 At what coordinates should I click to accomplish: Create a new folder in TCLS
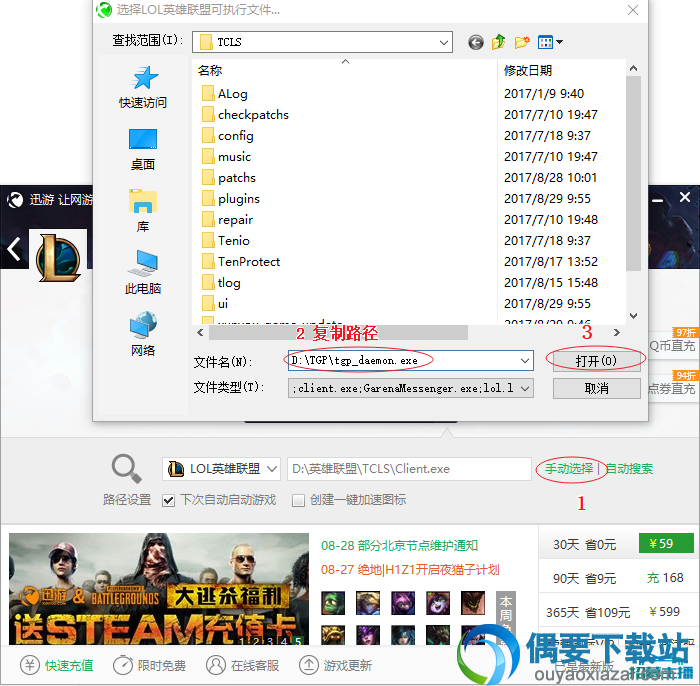521,42
